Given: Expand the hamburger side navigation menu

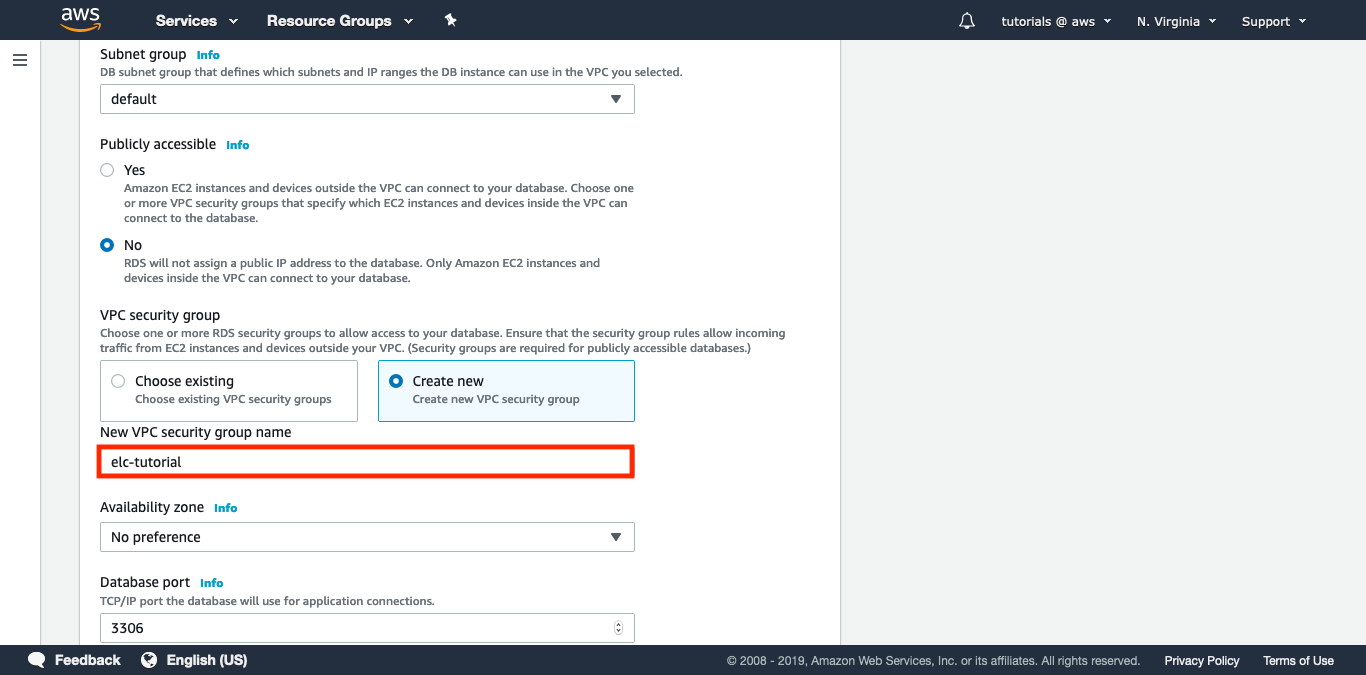Looking at the screenshot, I should 20,60.
